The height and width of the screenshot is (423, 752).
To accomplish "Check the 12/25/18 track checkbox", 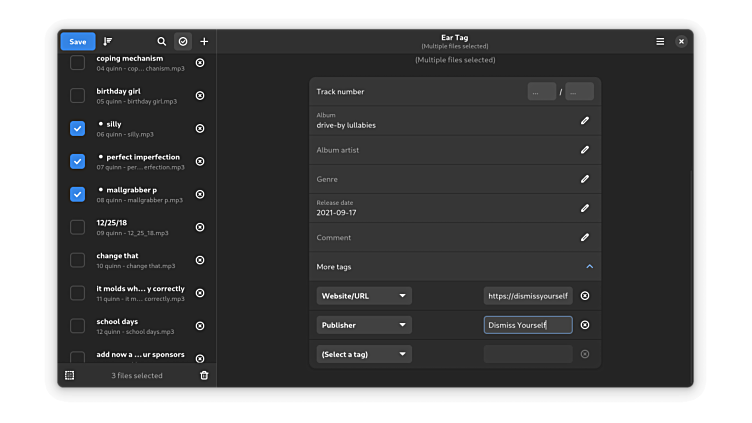I will [77, 227].
